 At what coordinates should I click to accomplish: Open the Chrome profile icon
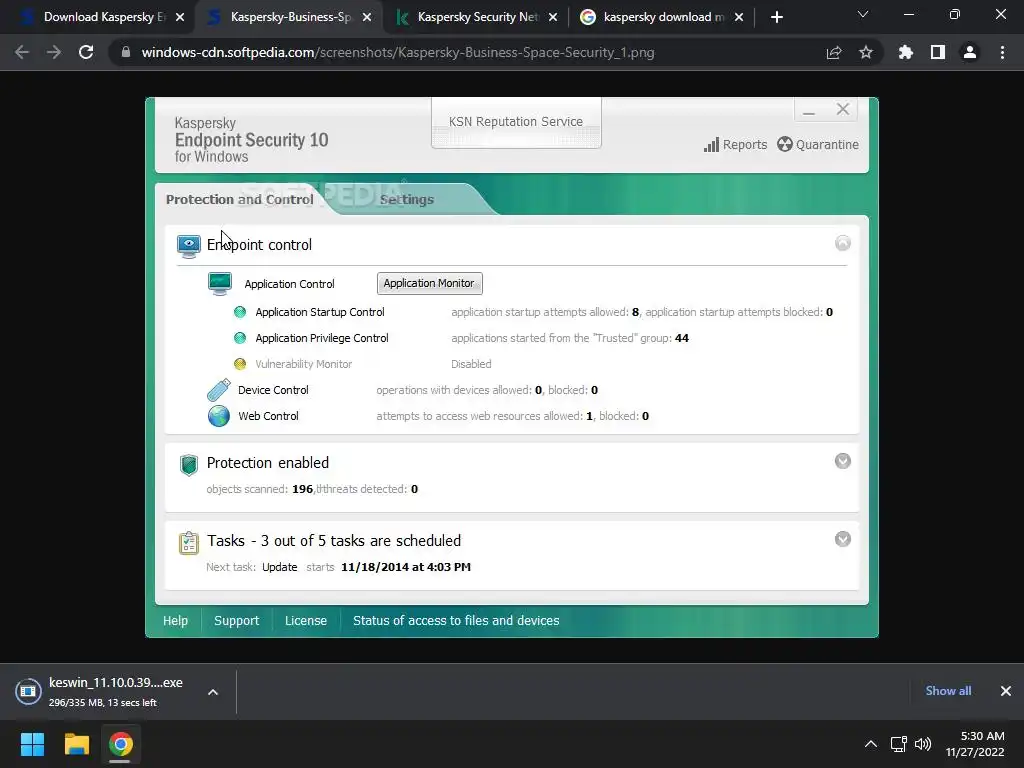(970, 52)
